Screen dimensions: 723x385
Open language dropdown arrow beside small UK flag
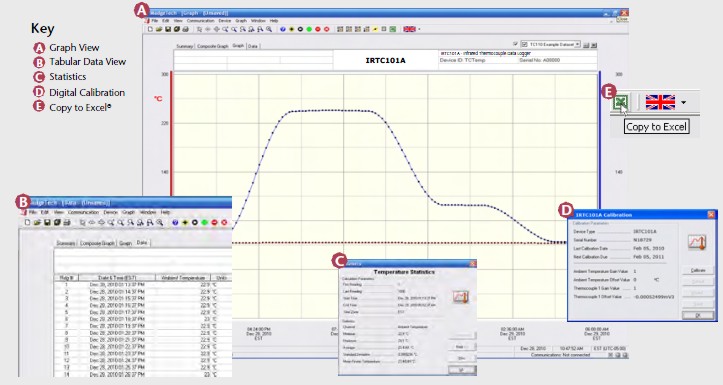click(x=419, y=30)
